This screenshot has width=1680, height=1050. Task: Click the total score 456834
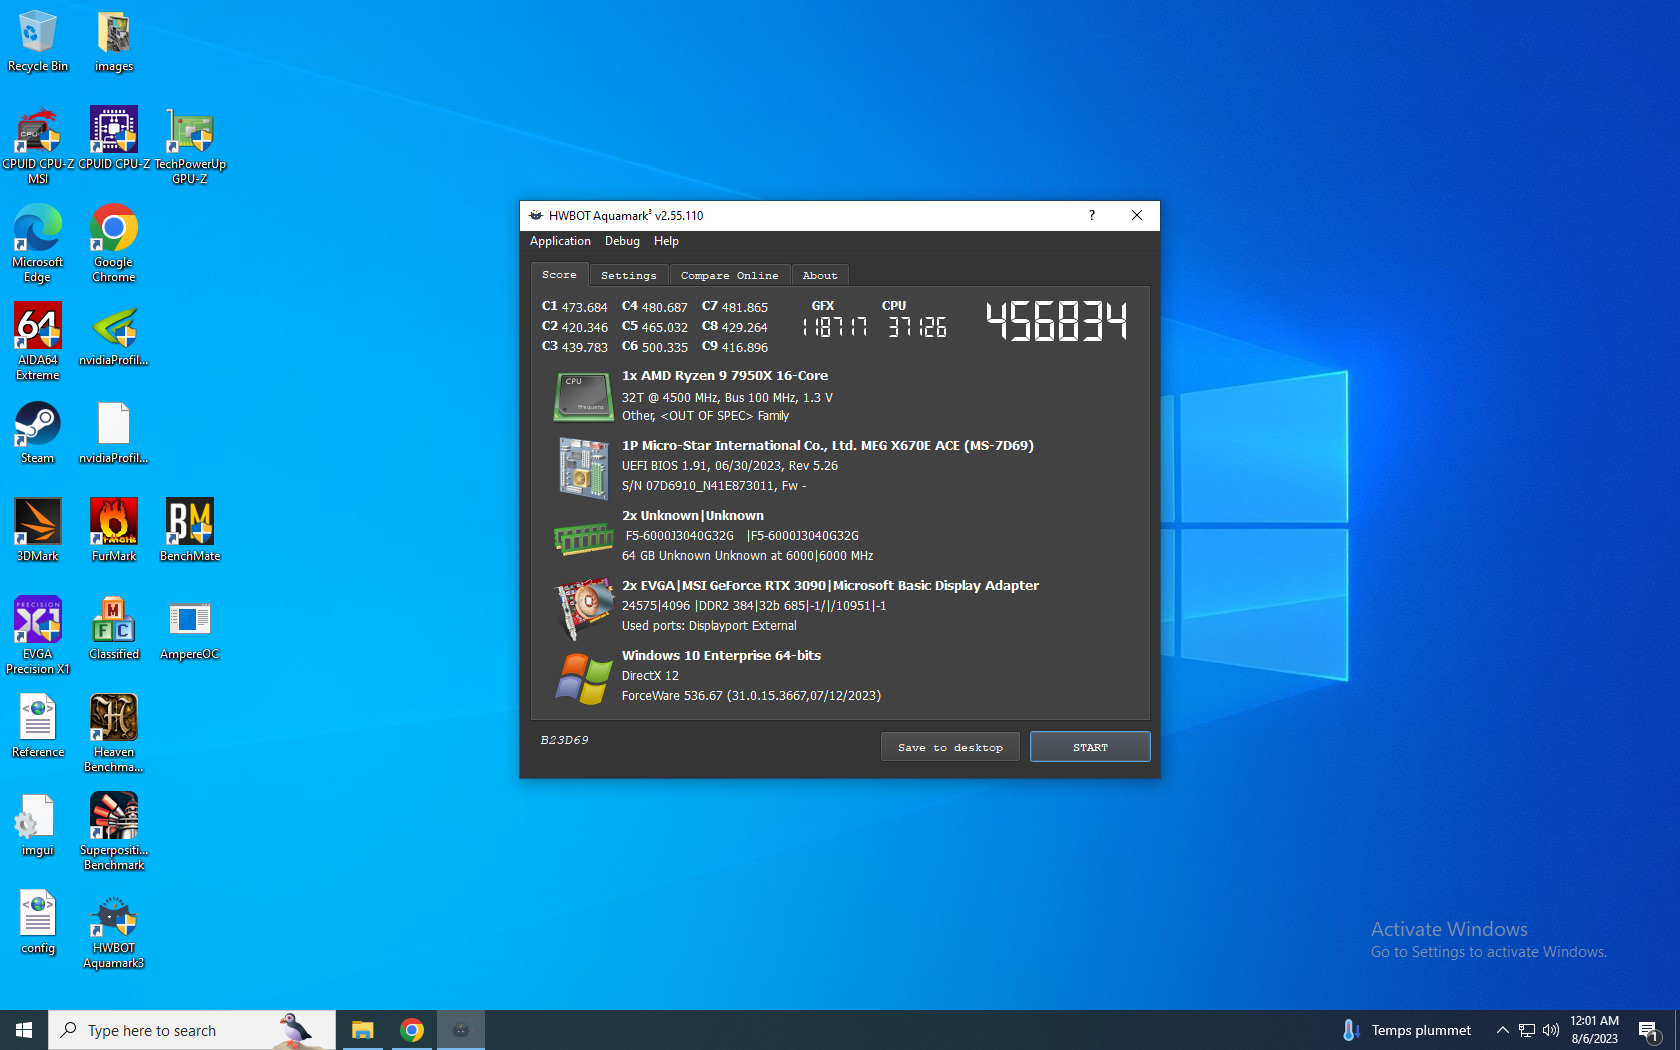(x=1057, y=322)
